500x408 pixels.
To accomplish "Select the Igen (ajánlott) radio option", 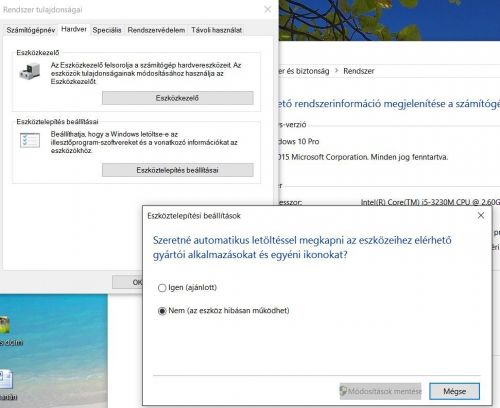I will [187, 287].
